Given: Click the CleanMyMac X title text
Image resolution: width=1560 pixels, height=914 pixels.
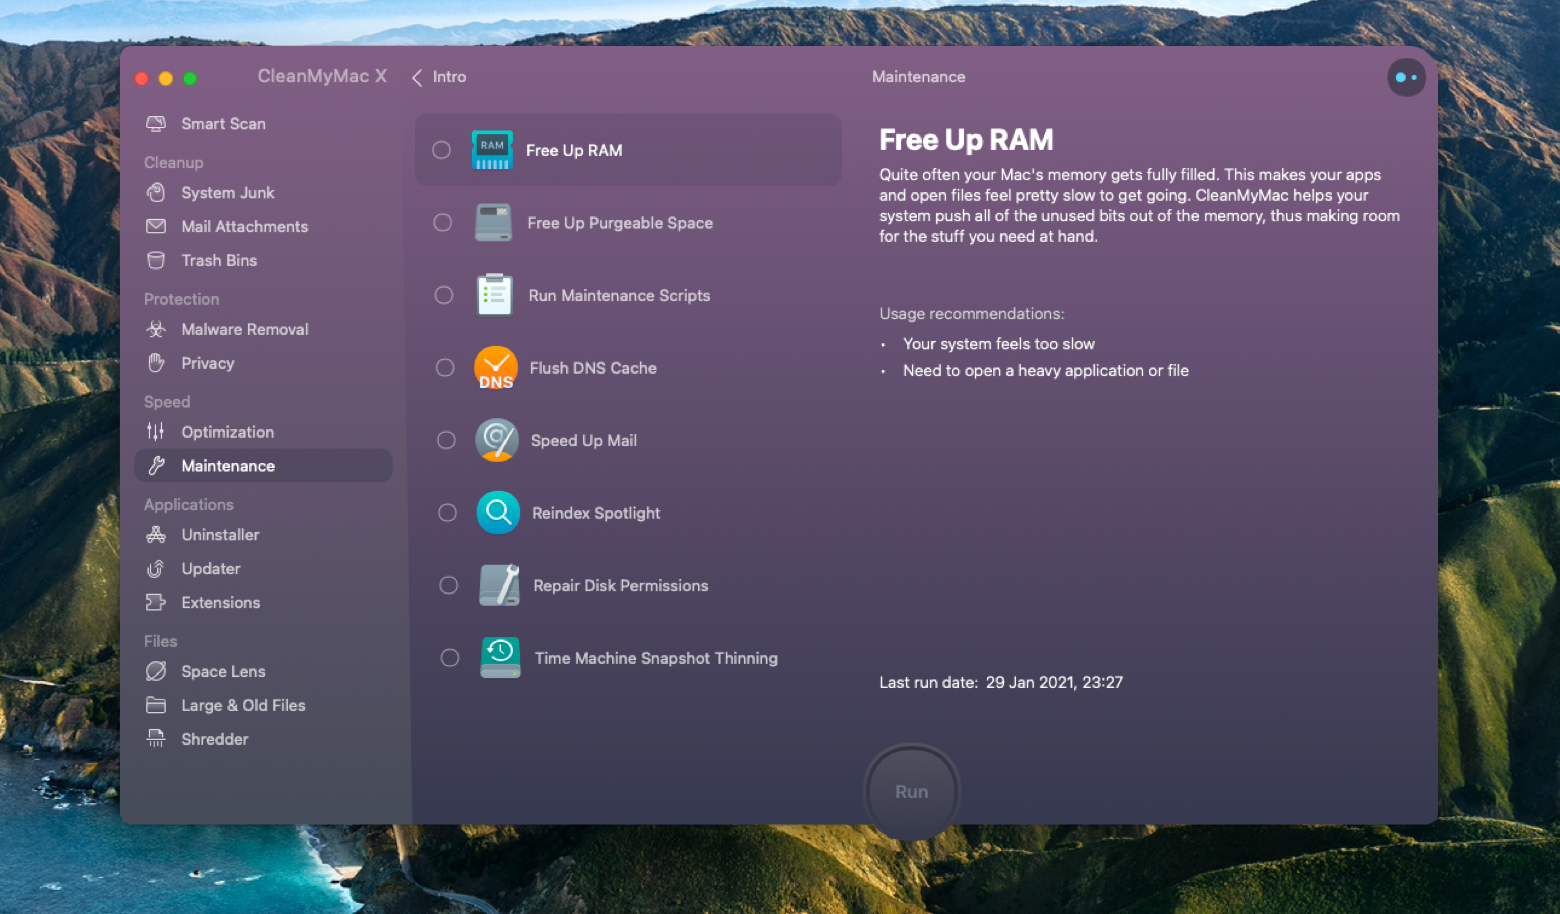Looking at the screenshot, I should point(322,76).
